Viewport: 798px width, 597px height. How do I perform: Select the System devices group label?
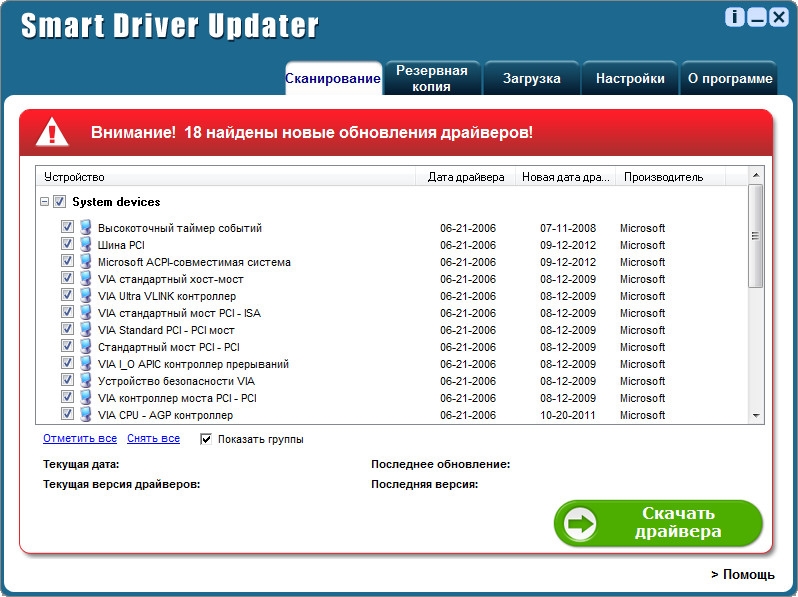116,202
